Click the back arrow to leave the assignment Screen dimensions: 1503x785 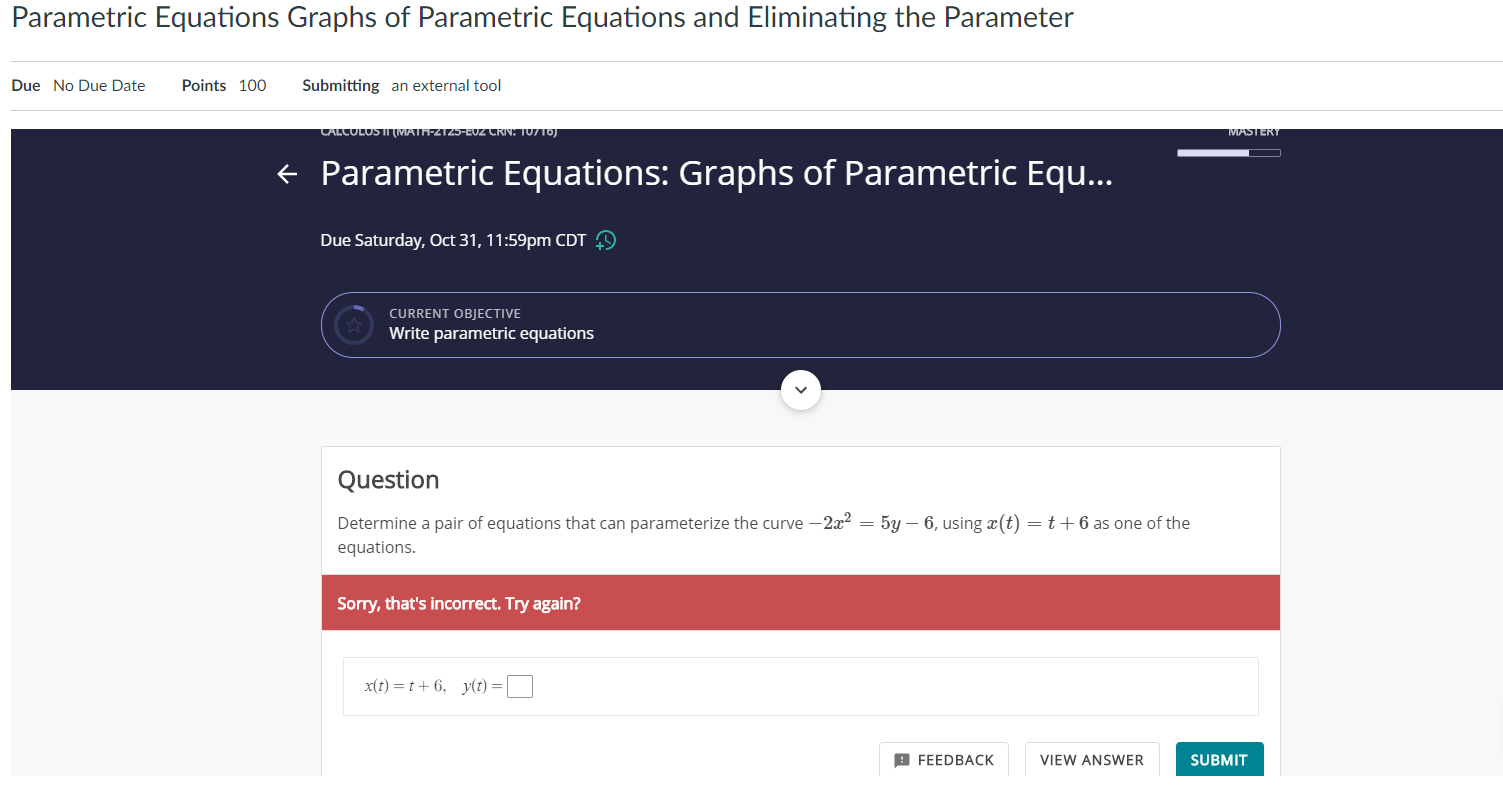tap(287, 174)
